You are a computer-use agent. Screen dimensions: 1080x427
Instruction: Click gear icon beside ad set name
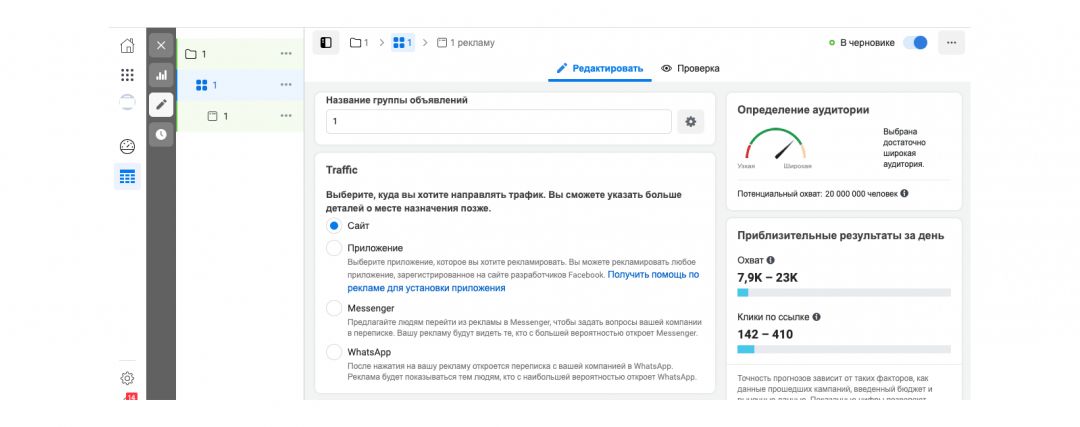pos(690,121)
